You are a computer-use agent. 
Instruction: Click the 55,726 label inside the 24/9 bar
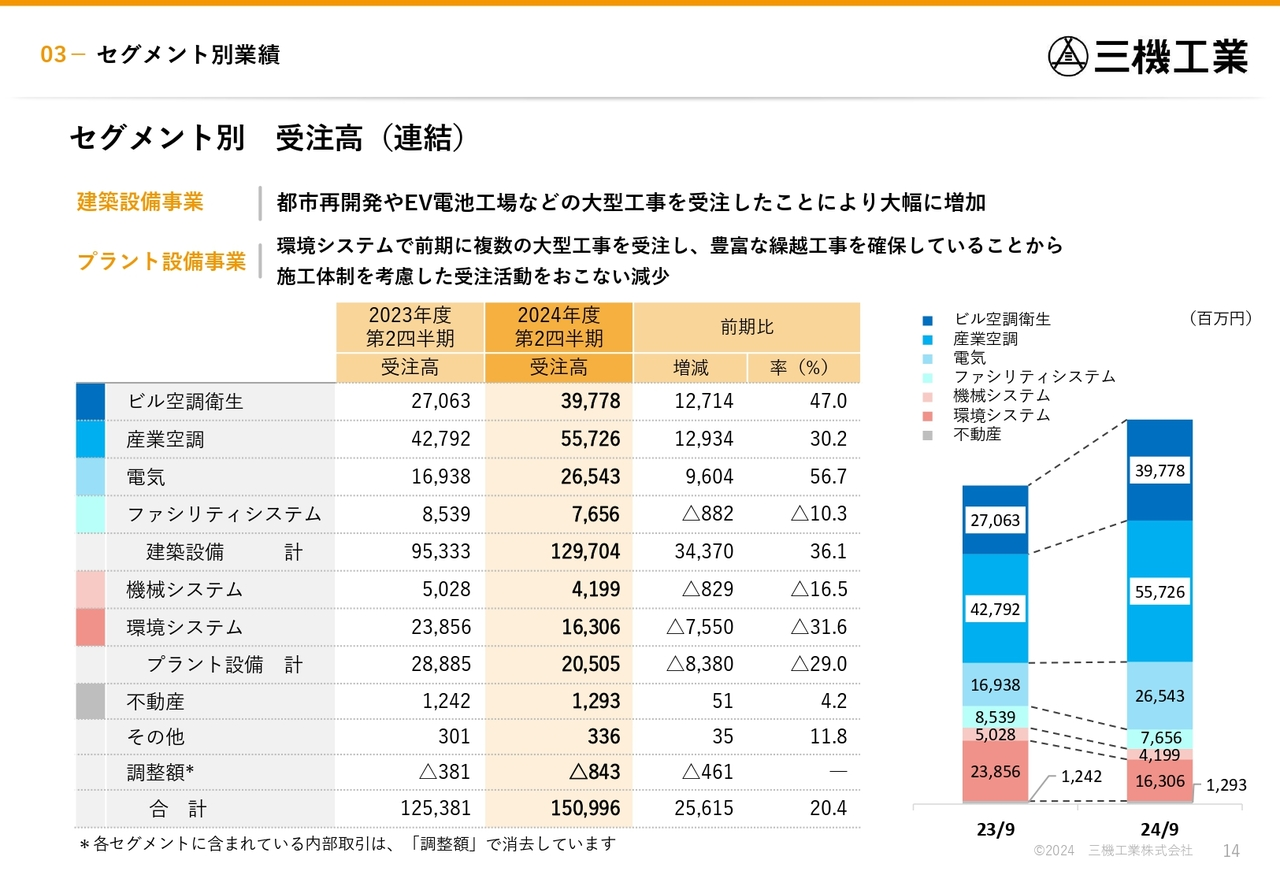tap(1160, 592)
